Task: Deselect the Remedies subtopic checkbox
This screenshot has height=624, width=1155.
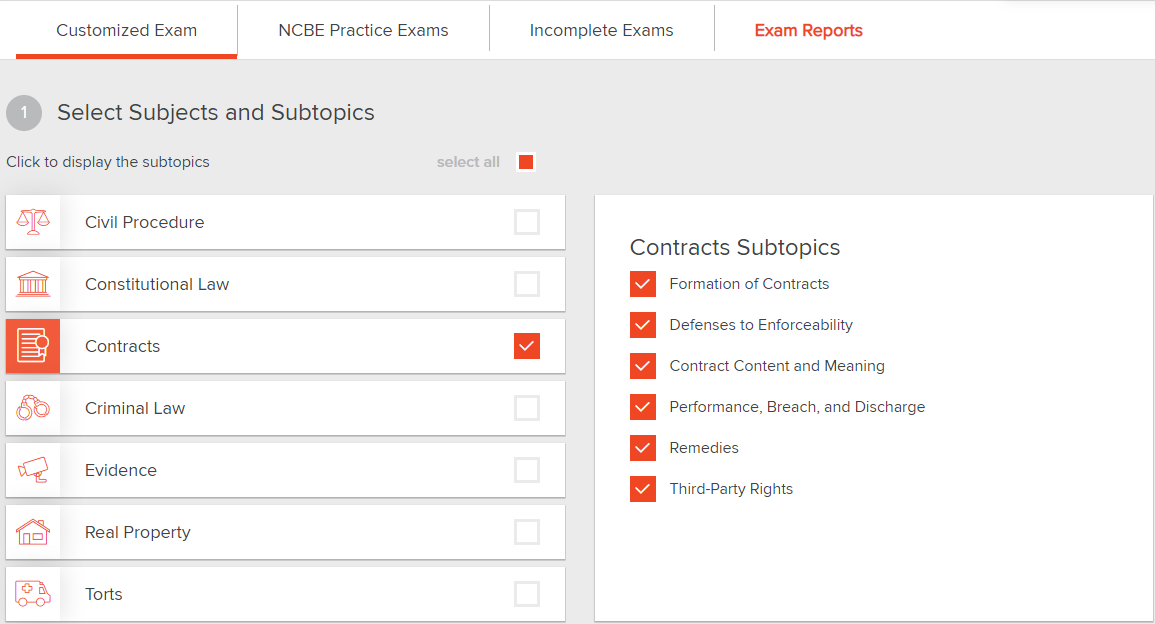Action: tap(643, 448)
